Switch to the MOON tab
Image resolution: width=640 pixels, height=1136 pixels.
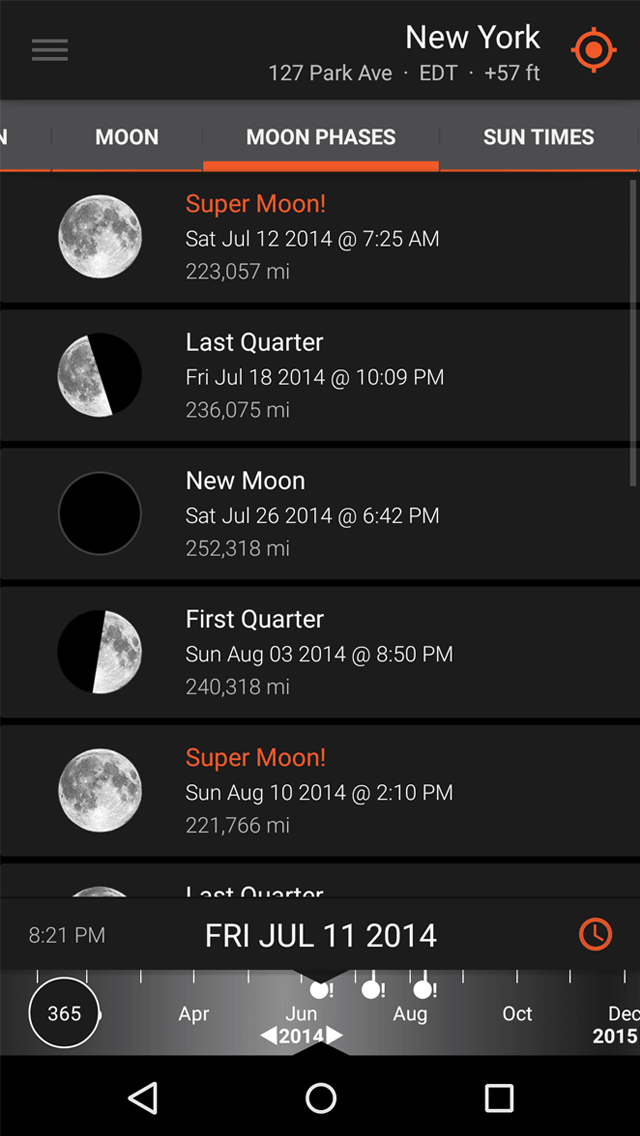pyautogui.click(x=126, y=137)
